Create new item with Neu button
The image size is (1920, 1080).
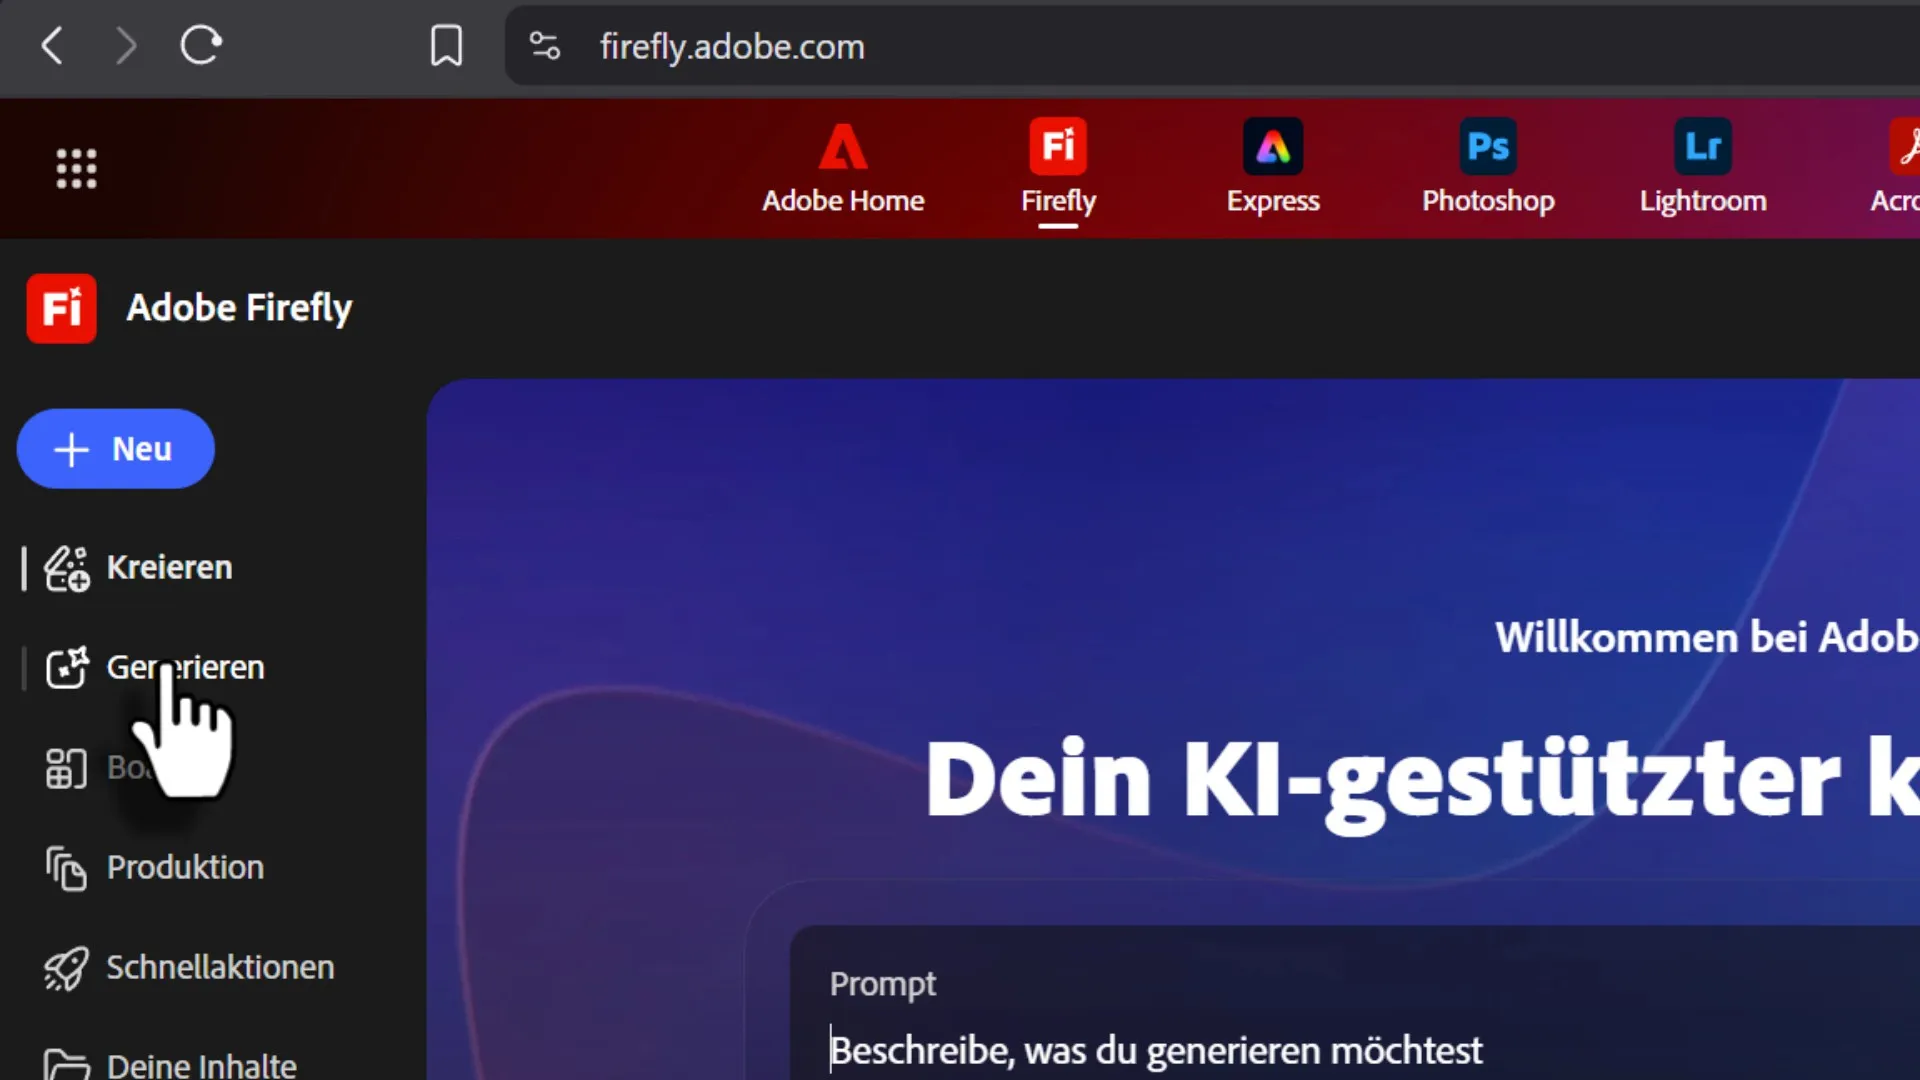point(116,449)
